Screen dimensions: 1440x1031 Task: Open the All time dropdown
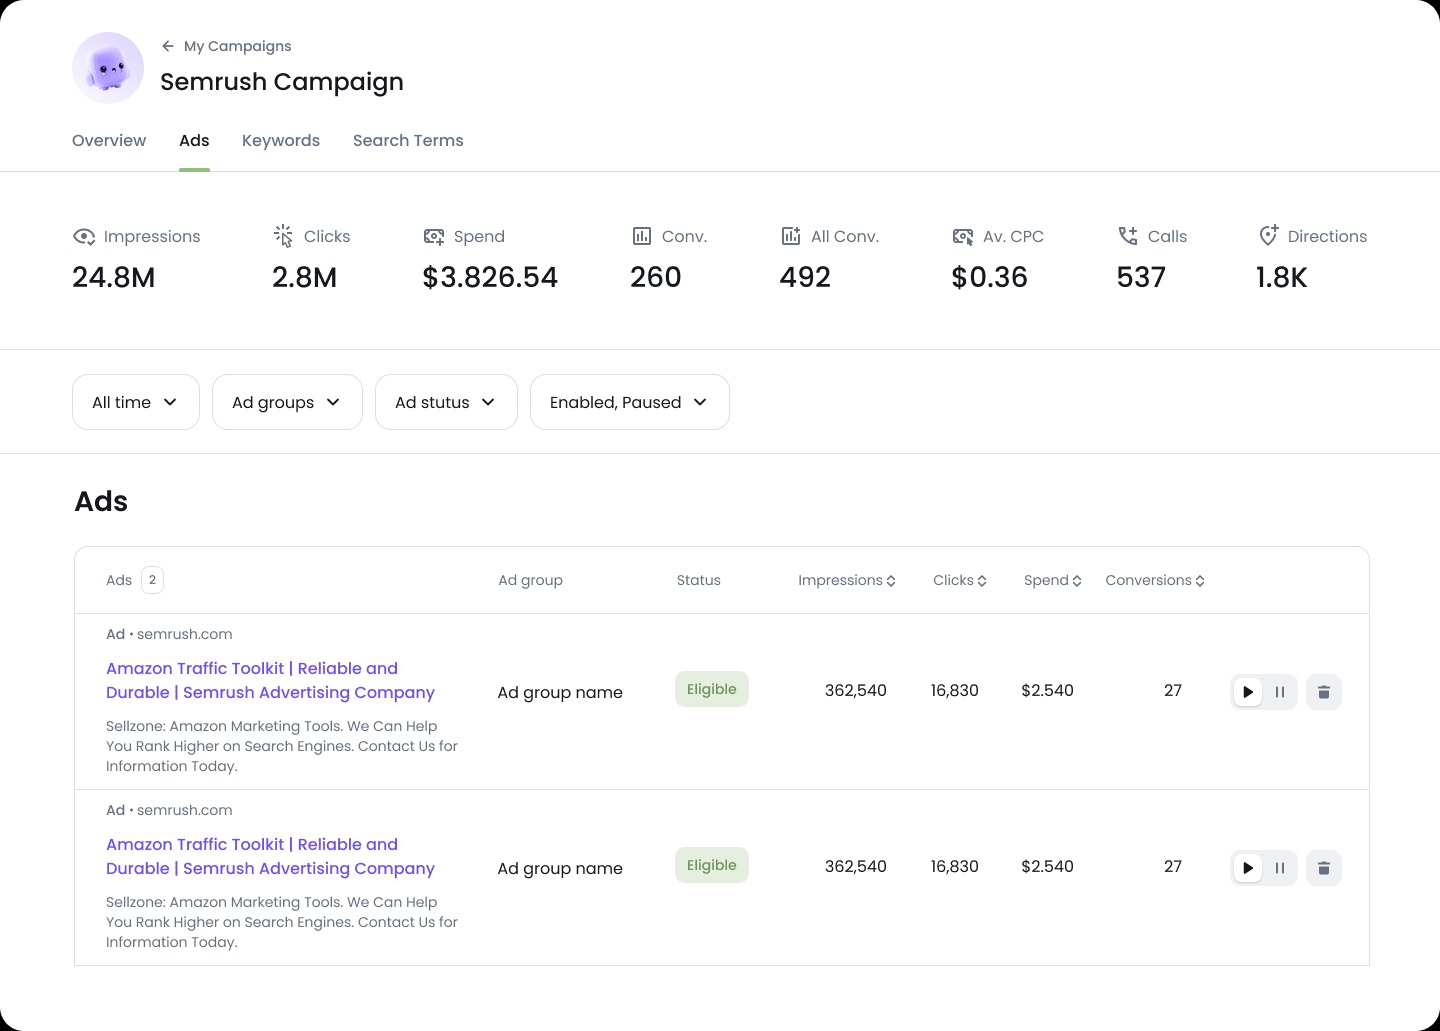(136, 402)
